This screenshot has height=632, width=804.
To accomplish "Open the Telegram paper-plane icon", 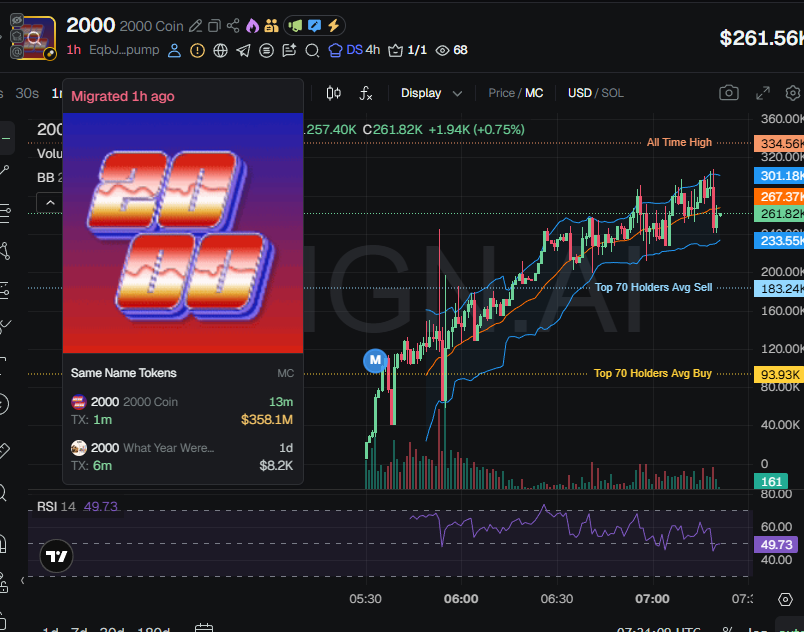I will [244, 50].
